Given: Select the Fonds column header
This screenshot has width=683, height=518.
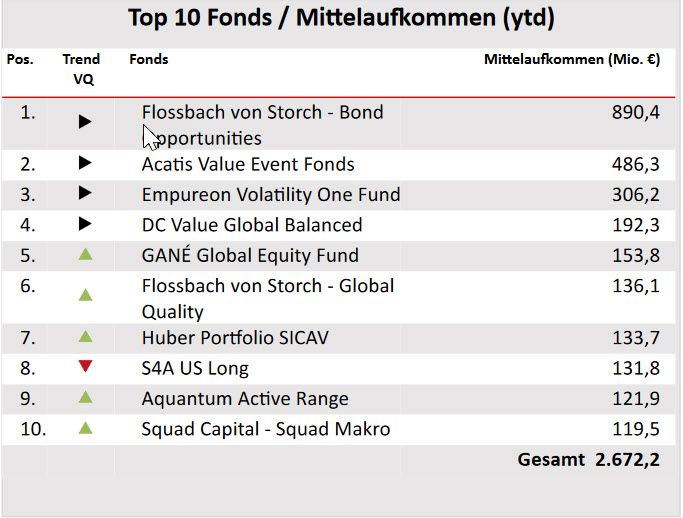Looking at the screenshot, I should pos(149,60).
